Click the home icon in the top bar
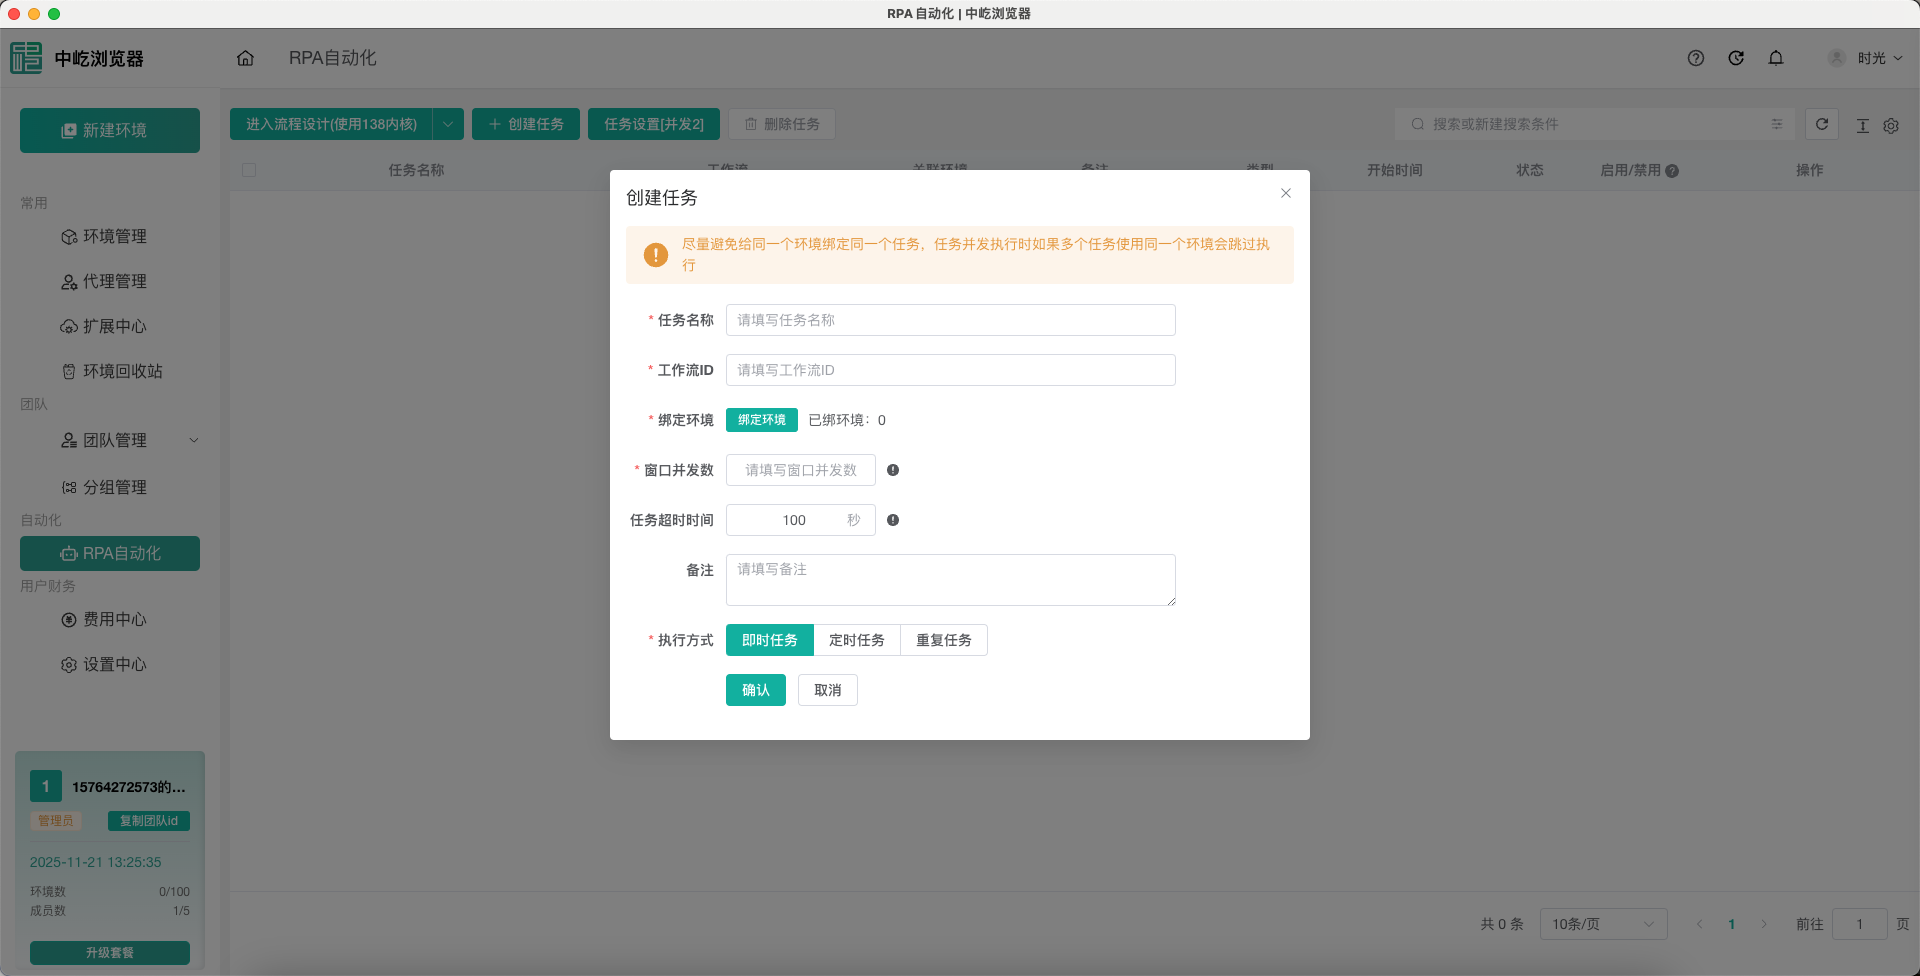Screen dimensions: 1920x976 246,58
